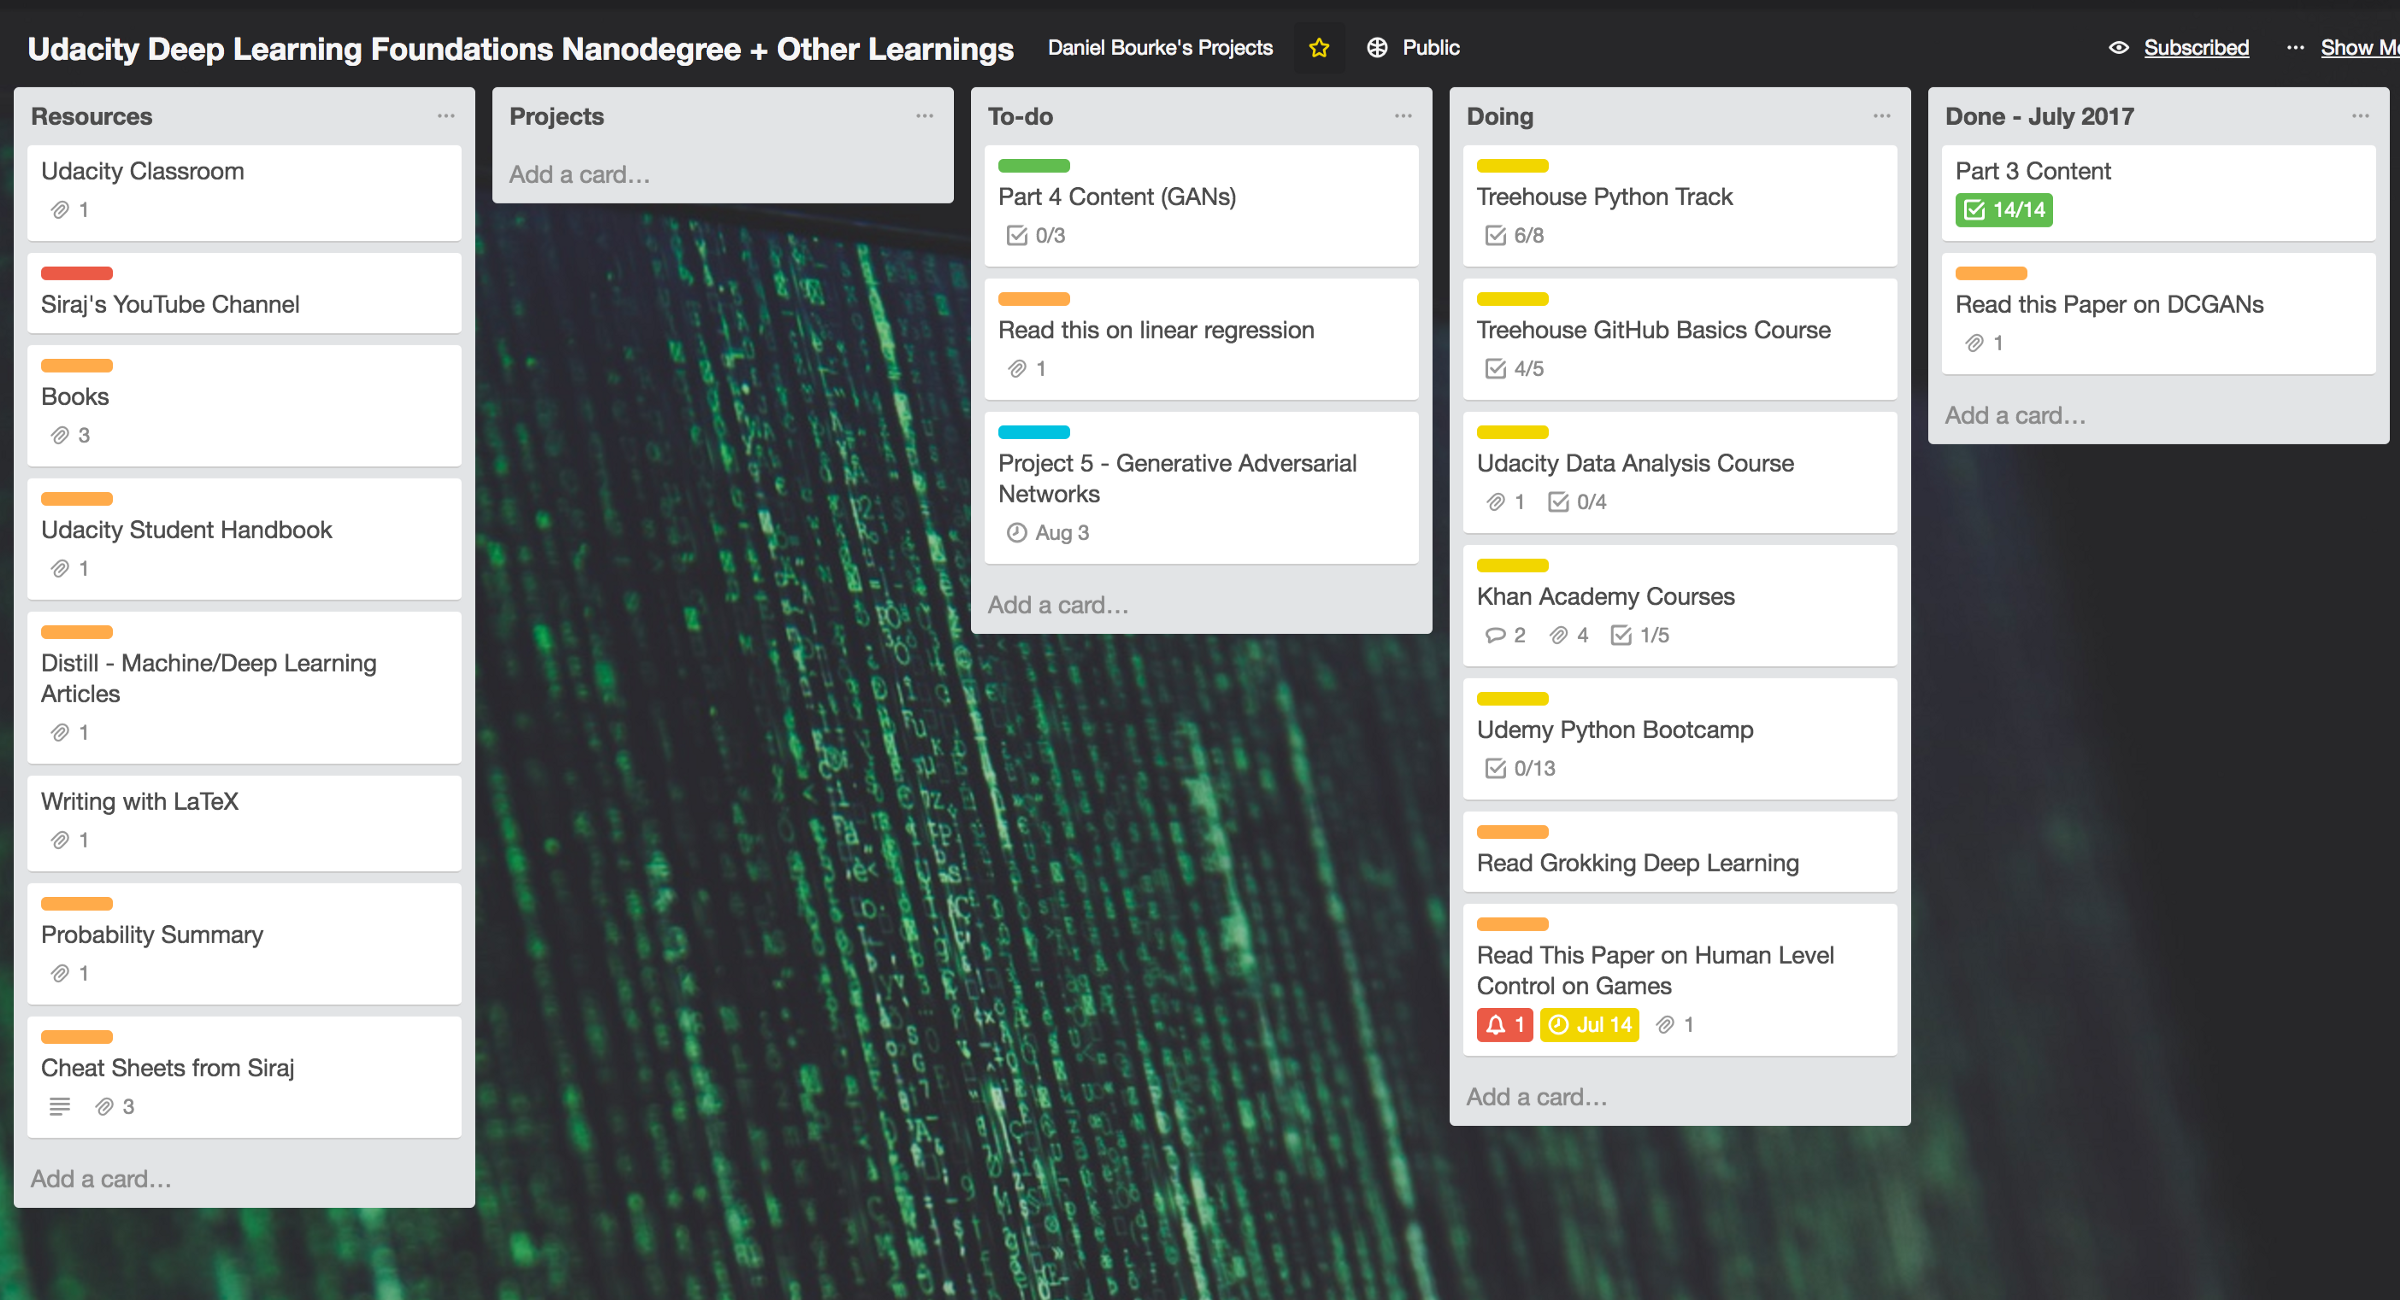Click Add a card in Projects list

[579, 175]
